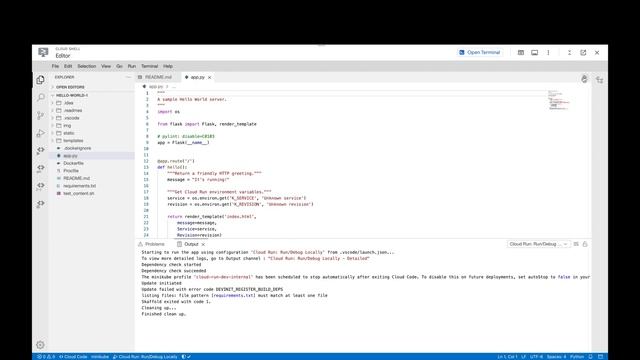Open the Explorer panel more actions ellipsis
This screenshot has width=640, height=360.
coord(128,77)
